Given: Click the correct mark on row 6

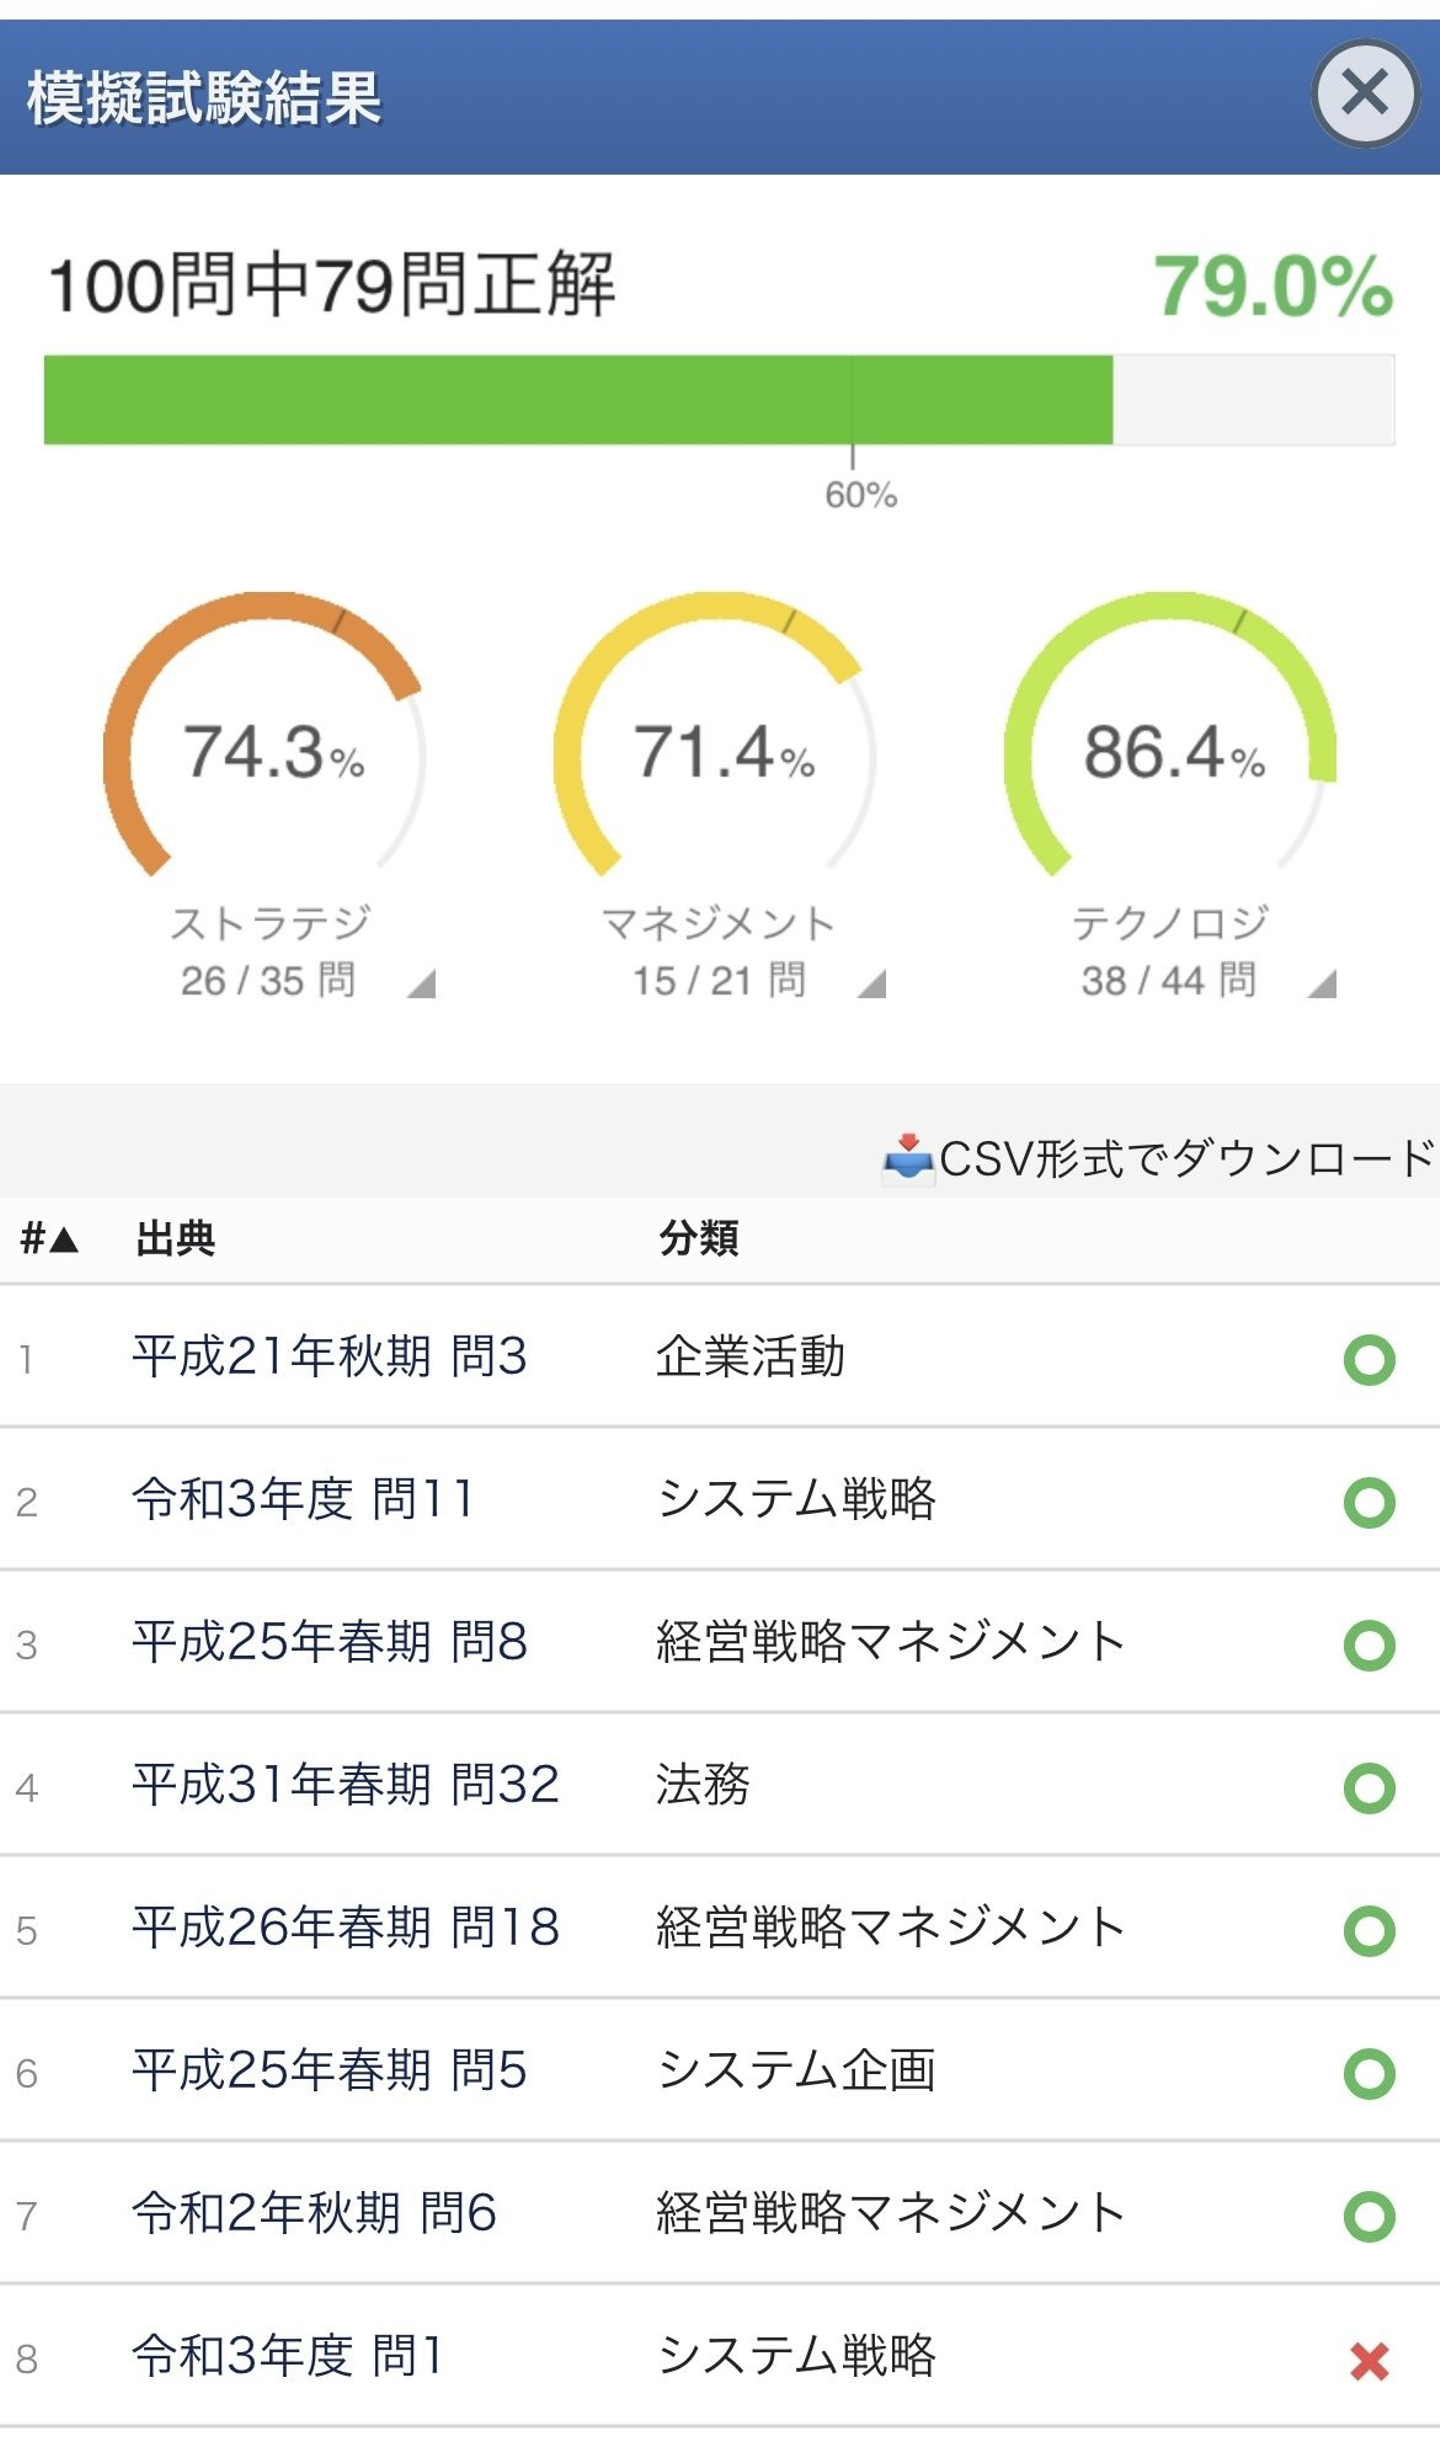Looking at the screenshot, I should tap(1369, 2074).
